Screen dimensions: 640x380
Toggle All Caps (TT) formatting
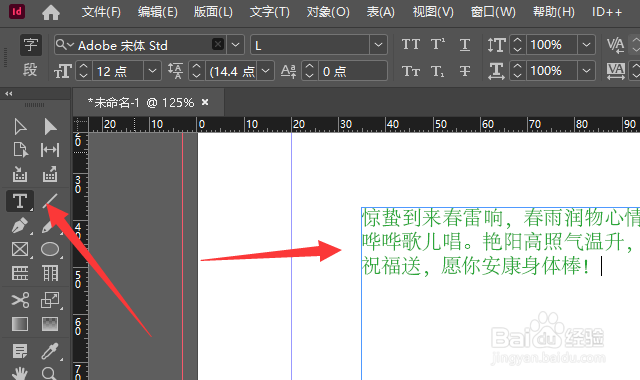pyautogui.click(x=411, y=44)
